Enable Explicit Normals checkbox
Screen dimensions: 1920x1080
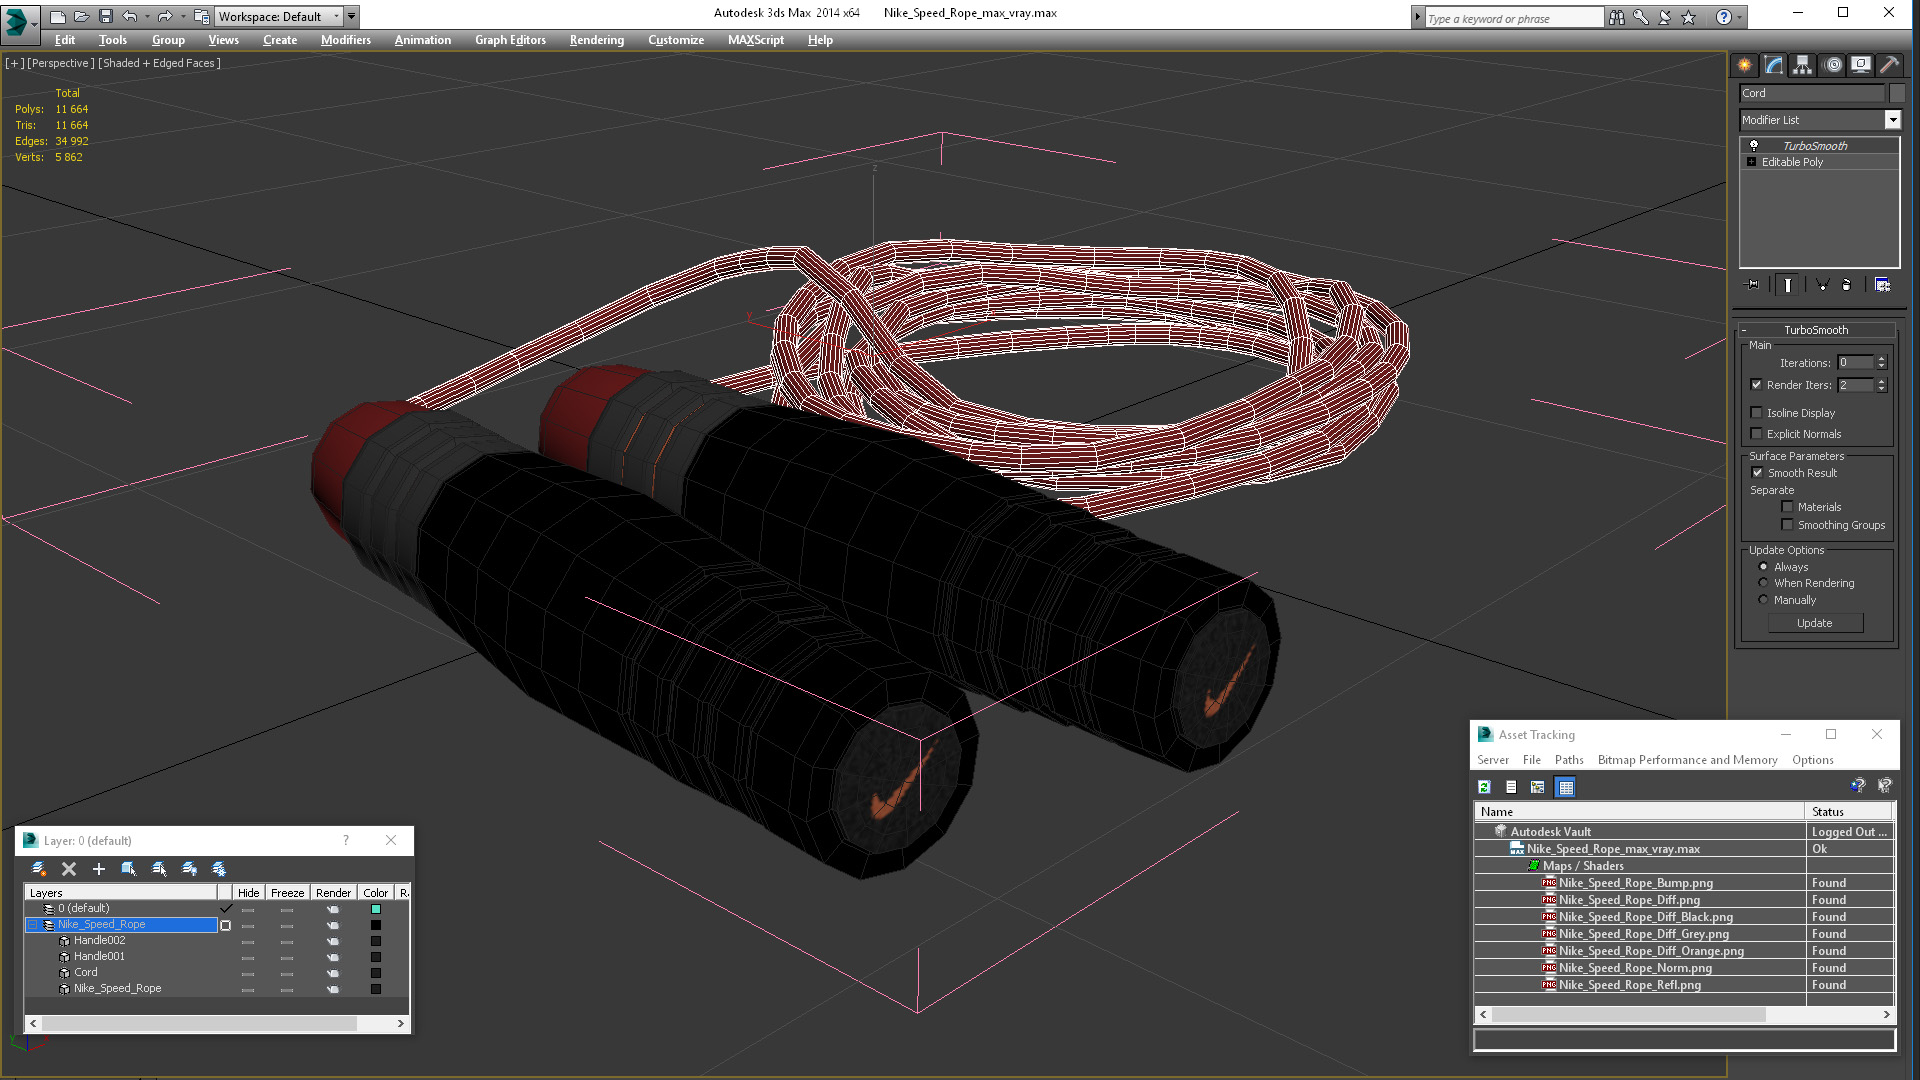[1756, 434]
